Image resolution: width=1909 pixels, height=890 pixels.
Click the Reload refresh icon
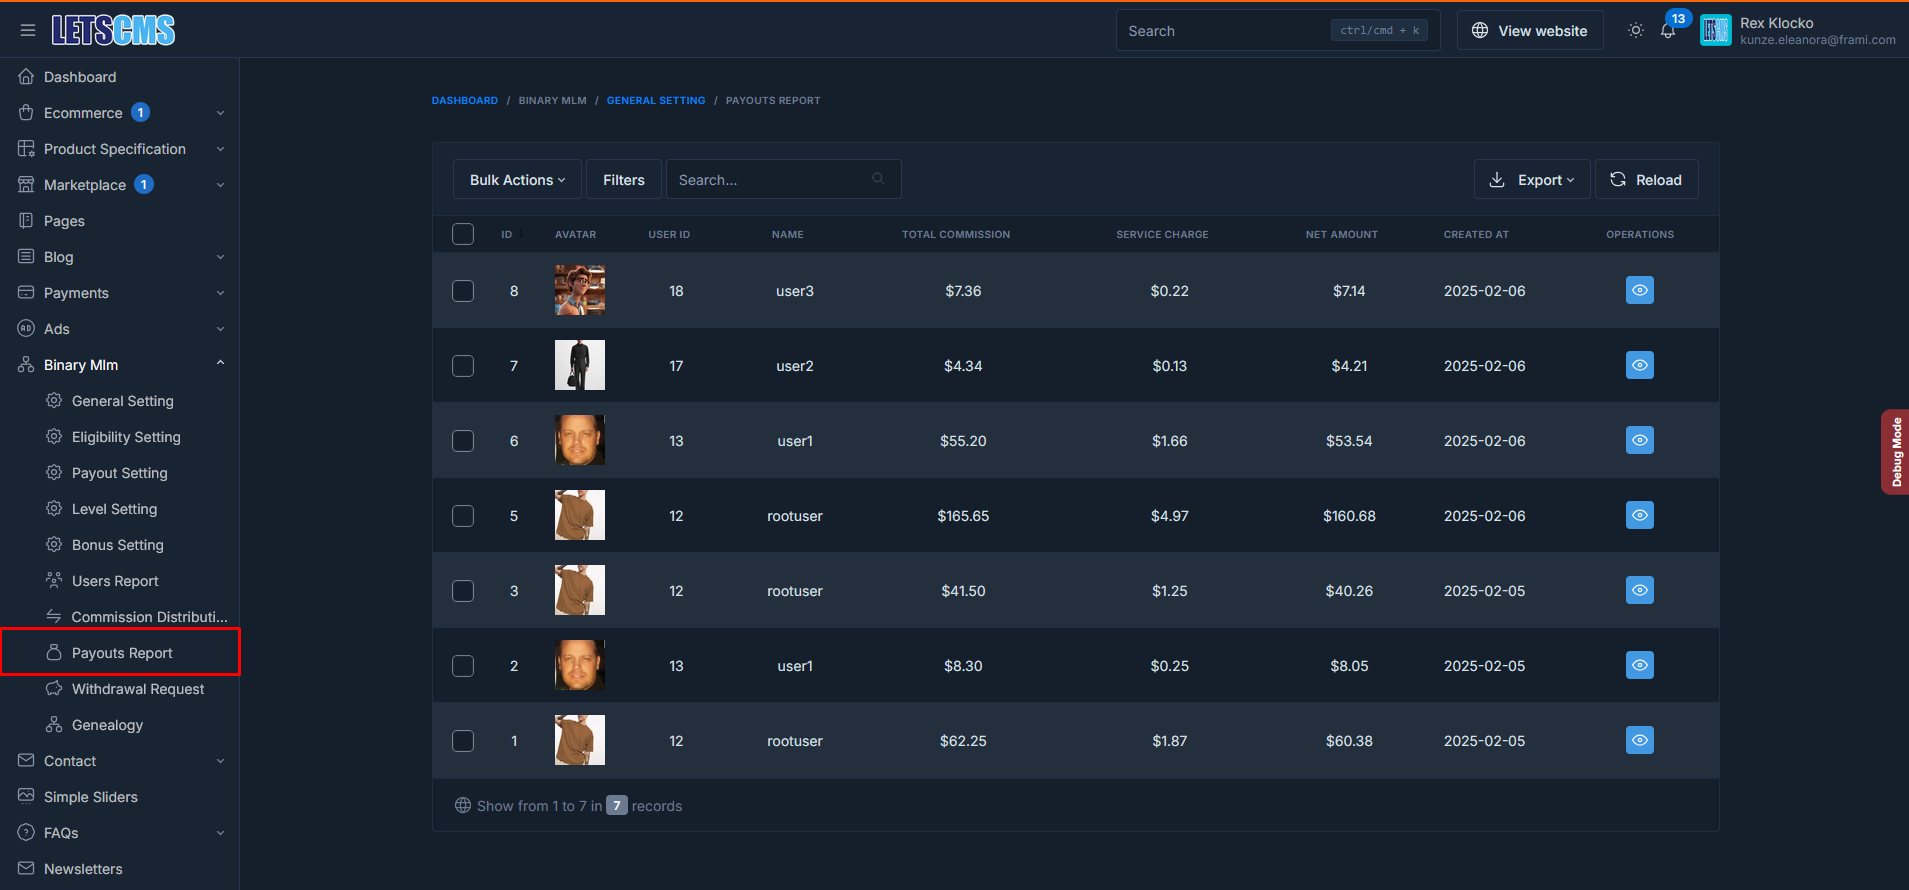coord(1617,179)
